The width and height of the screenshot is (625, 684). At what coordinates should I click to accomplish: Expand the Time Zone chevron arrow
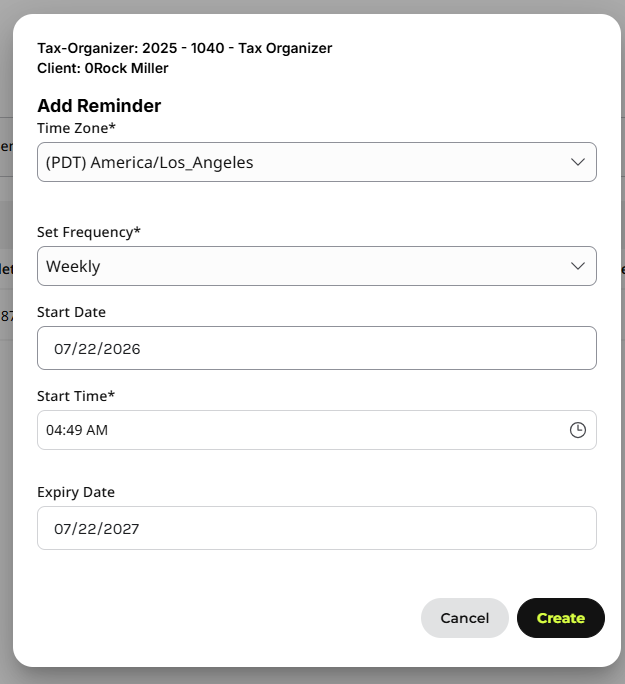point(577,162)
